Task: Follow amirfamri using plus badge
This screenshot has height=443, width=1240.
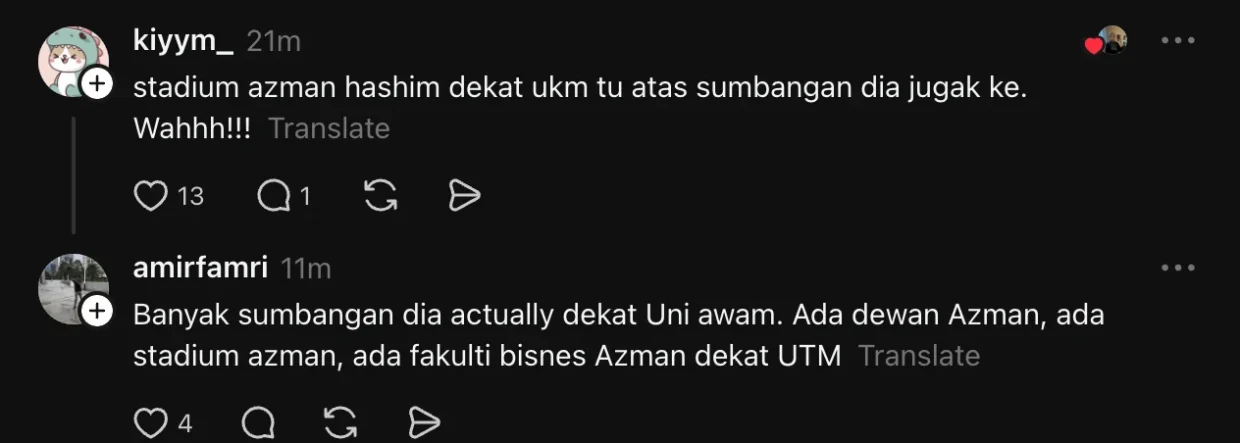Action: (96, 313)
